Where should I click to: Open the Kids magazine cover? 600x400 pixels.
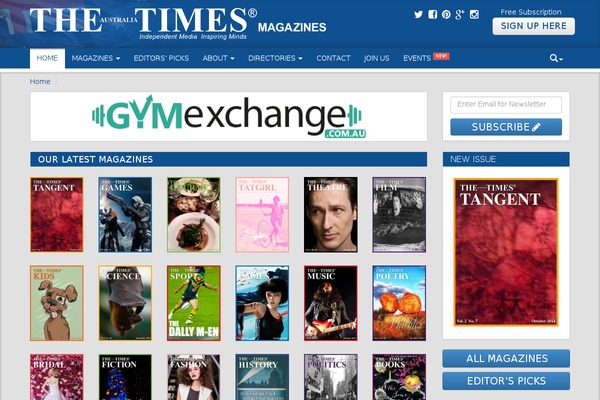coord(57,303)
